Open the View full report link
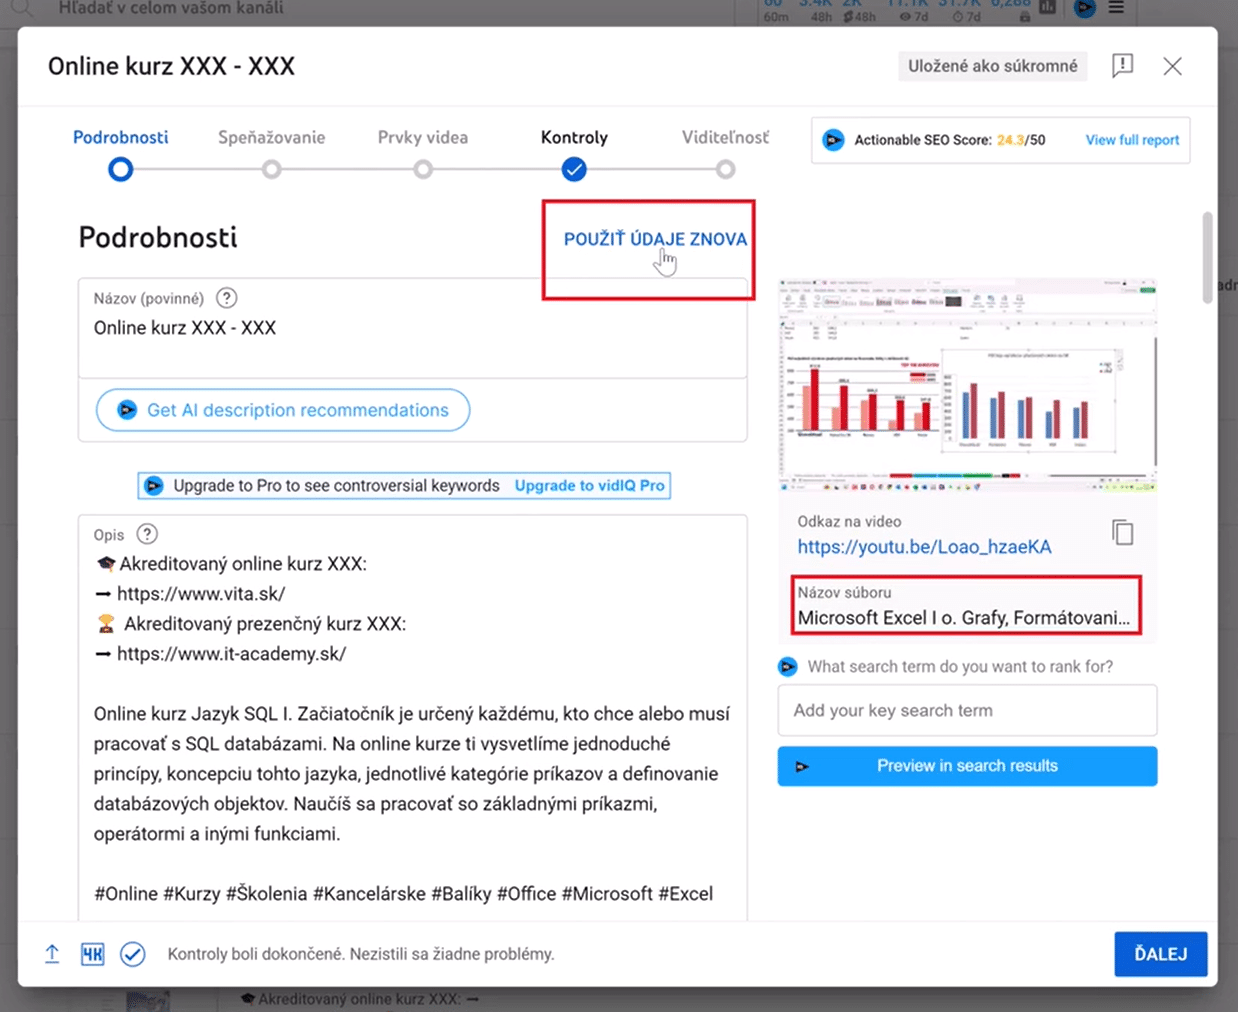The height and width of the screenshot is (1012, 1238). [1132, 140]
